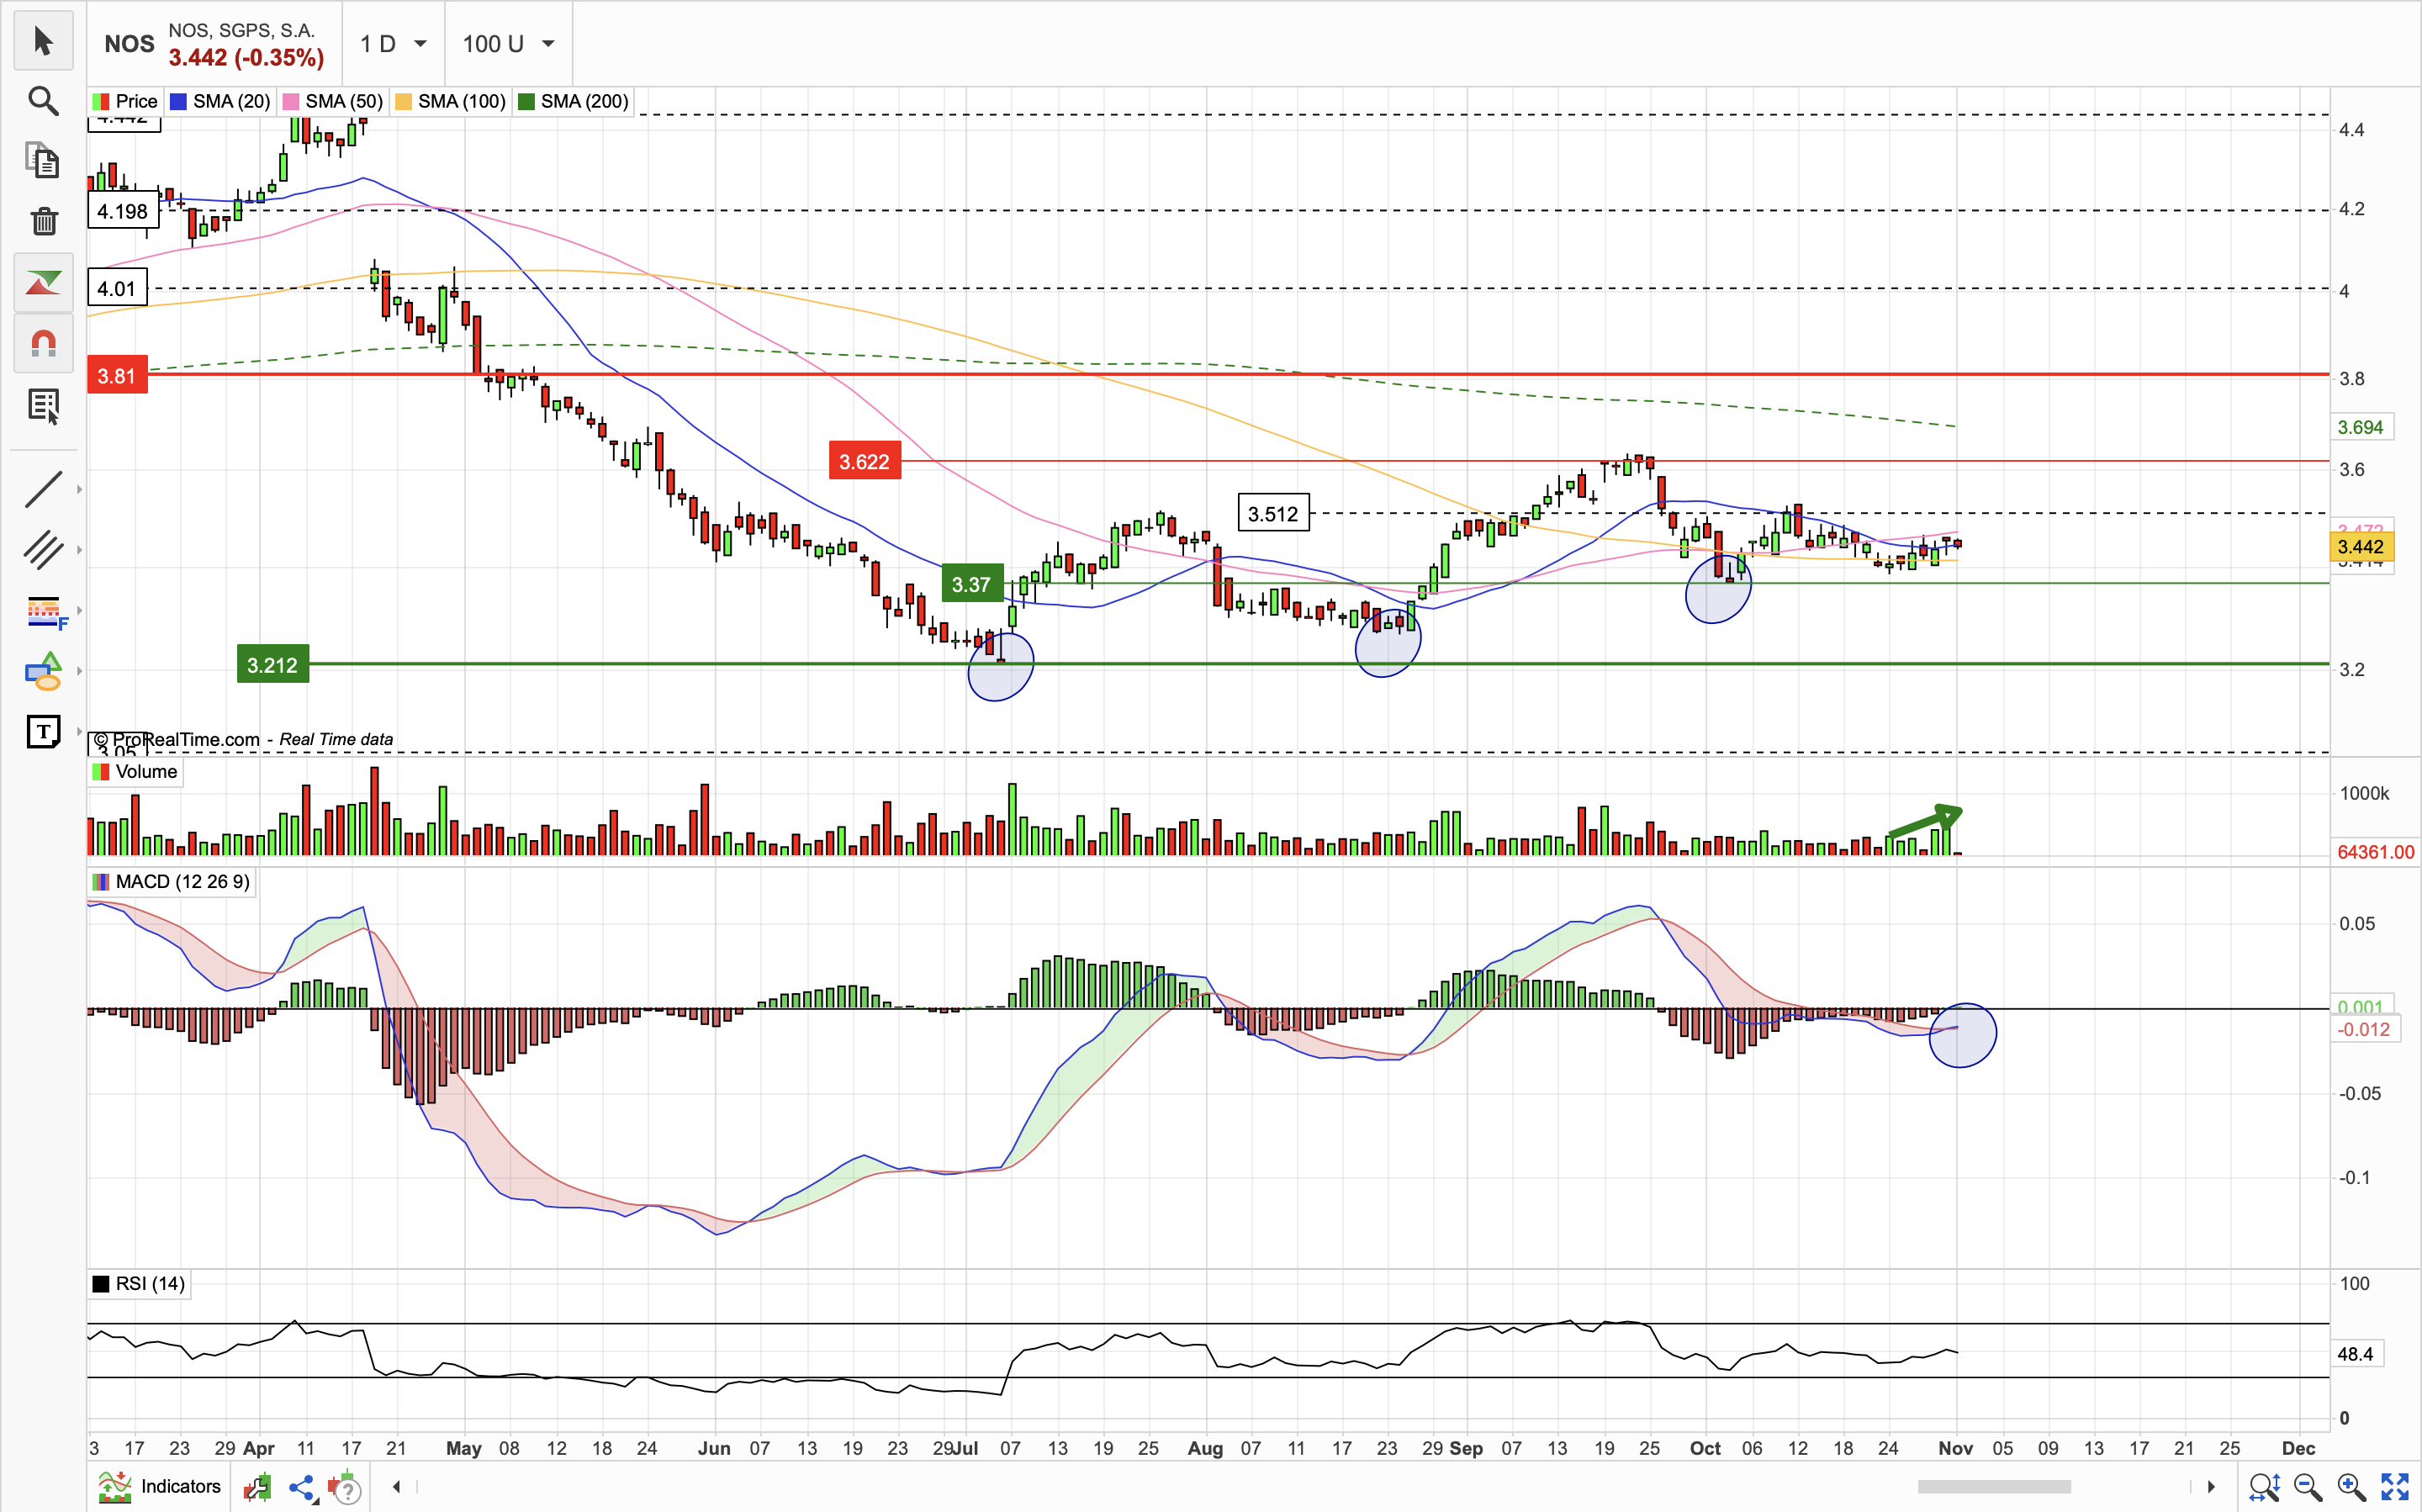Click the horizontal time scrollbar thumb
The height and width of the screenshot is (1512, 2422).
click(1993, 1487)
